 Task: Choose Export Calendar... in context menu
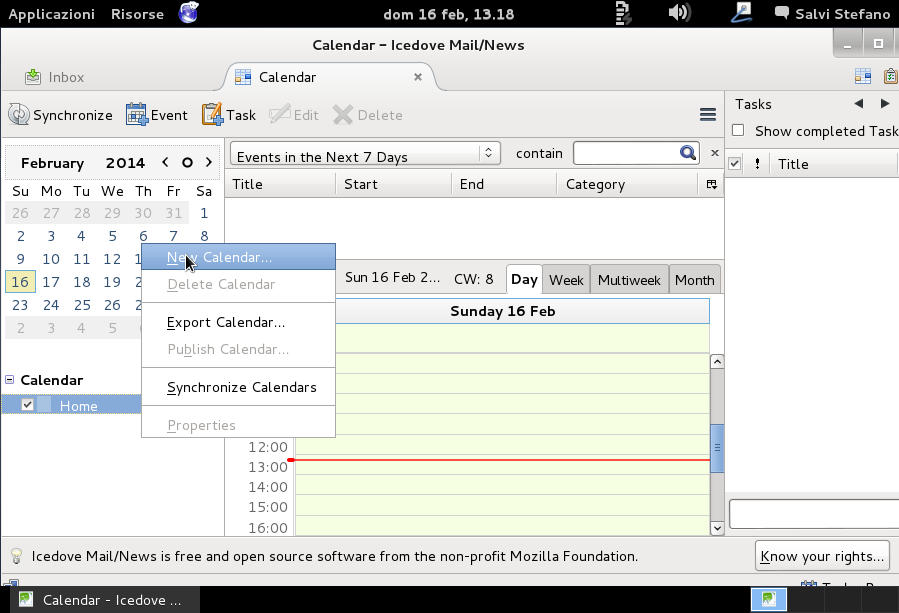(x=226, y=322)
